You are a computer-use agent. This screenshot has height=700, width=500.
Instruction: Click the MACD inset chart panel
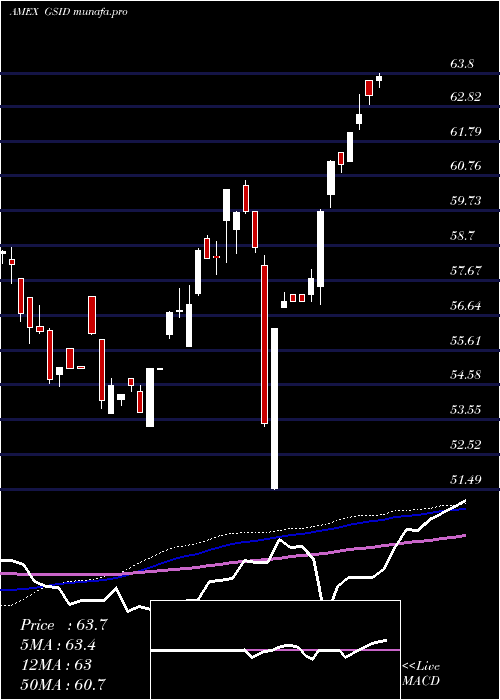[275, 650]
